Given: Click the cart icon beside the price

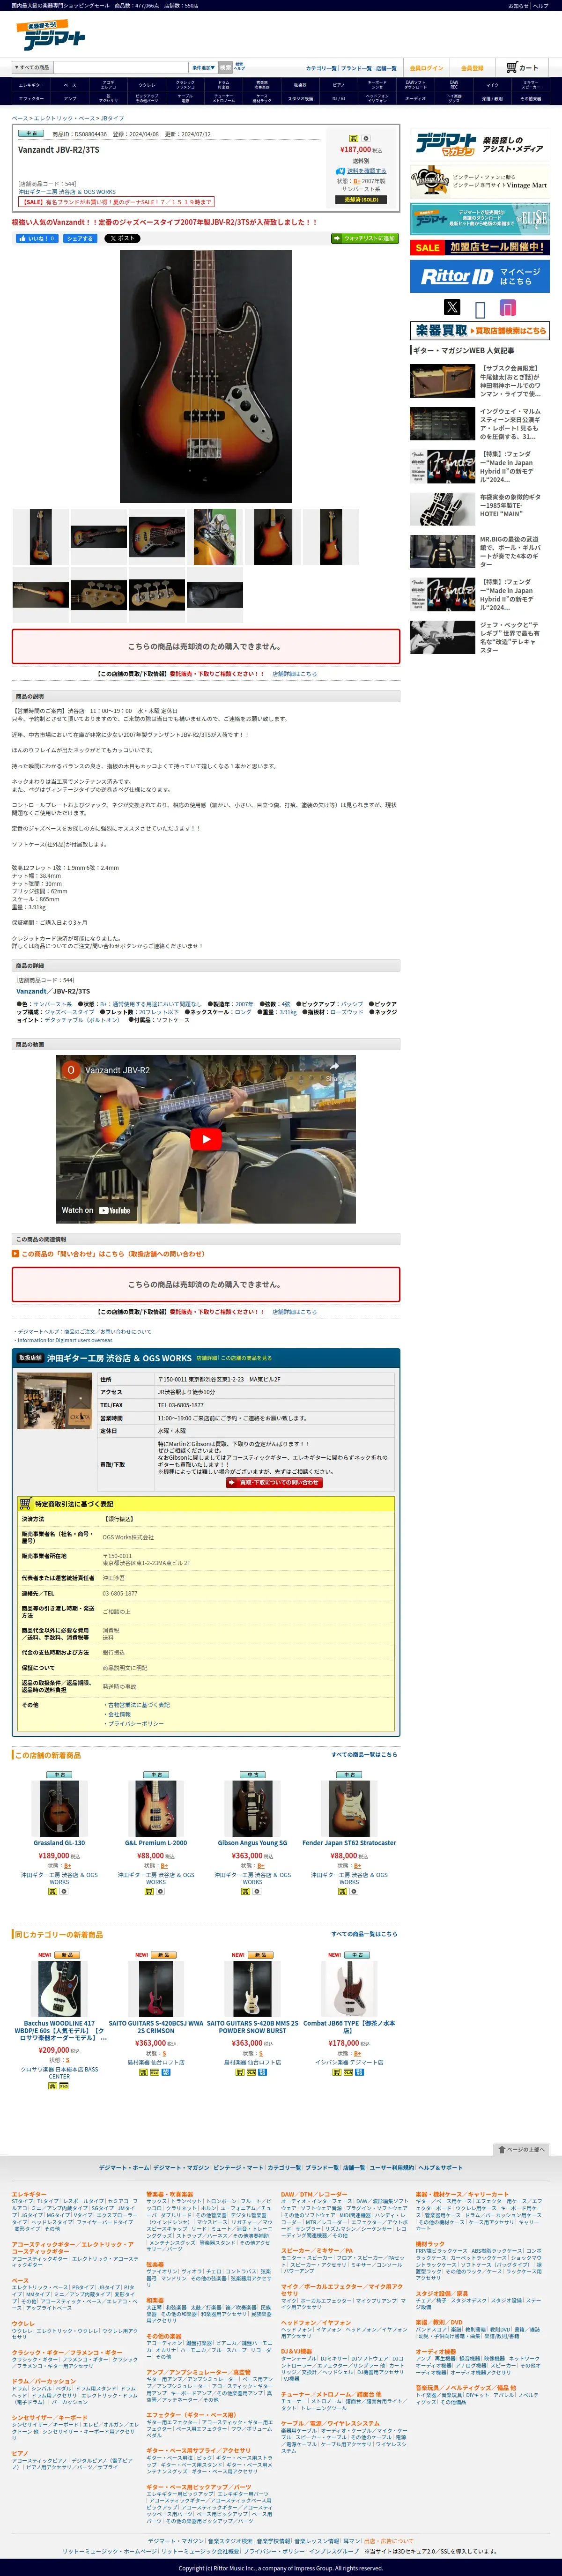Looking at the screenshot, I should coord(353,138).
